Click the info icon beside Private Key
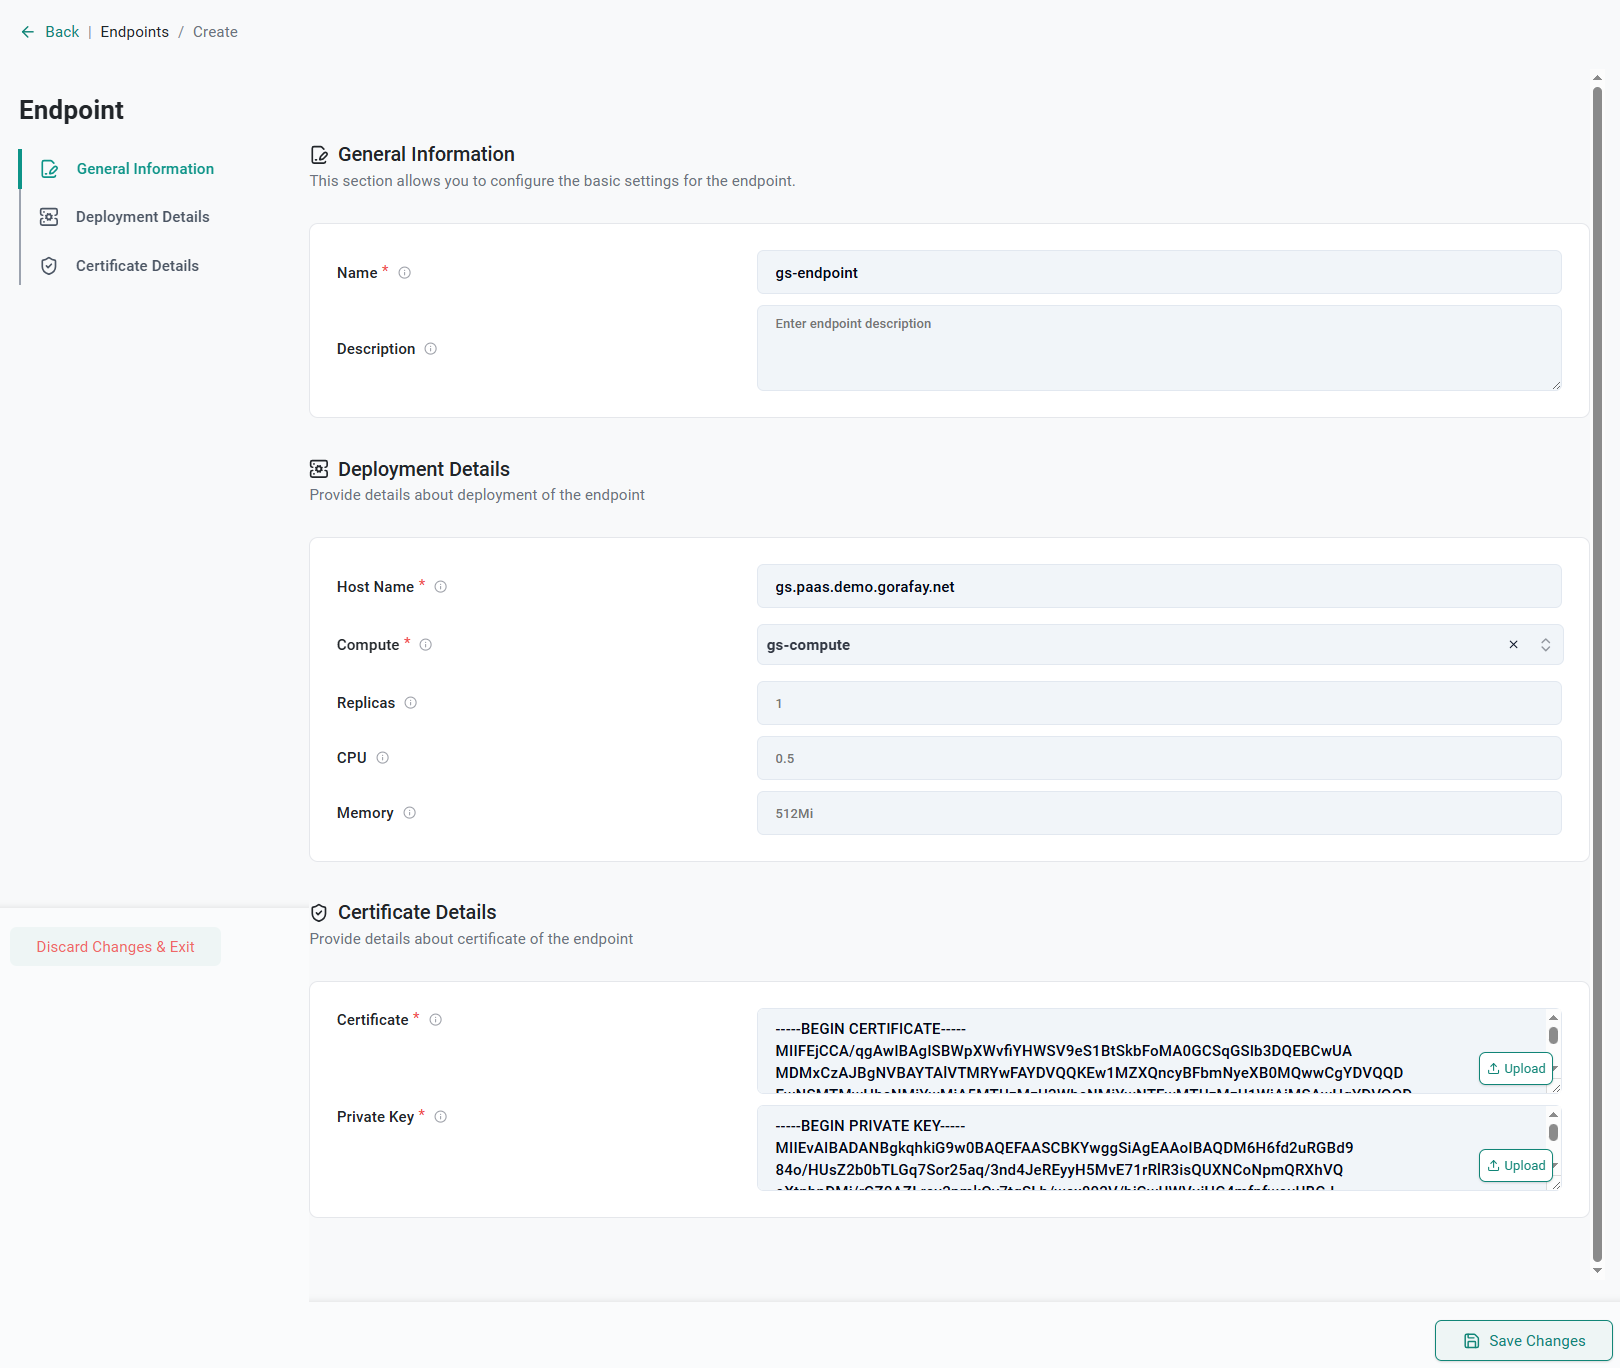This screenshot has height=1368, width=1620. (441, 1117)
